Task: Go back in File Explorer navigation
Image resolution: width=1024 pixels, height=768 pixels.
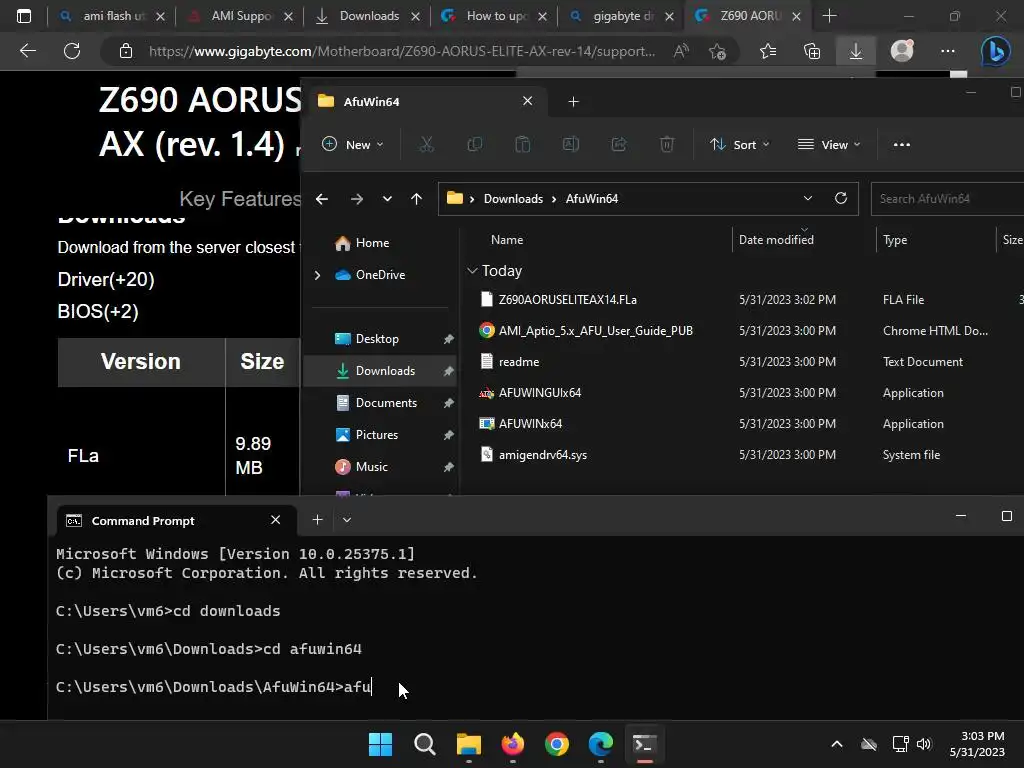Action: [322, 199]
